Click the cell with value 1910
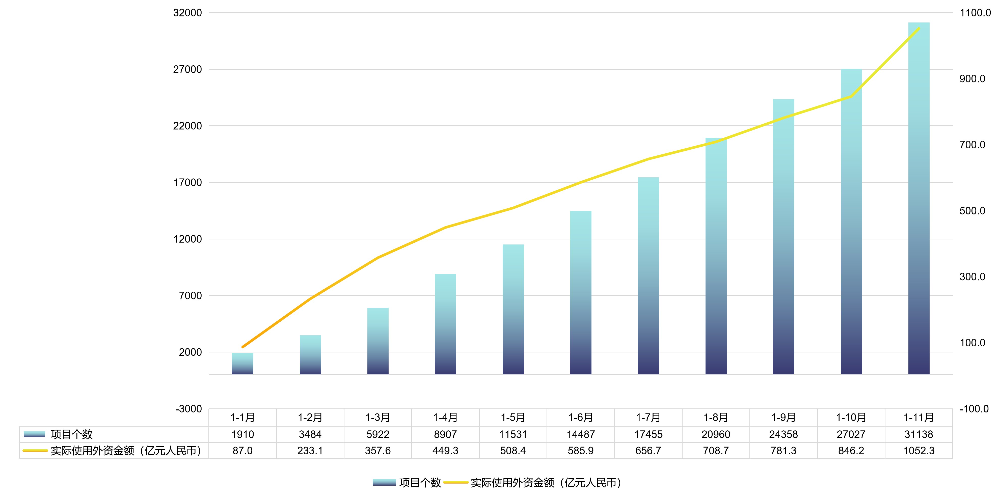 242,434
